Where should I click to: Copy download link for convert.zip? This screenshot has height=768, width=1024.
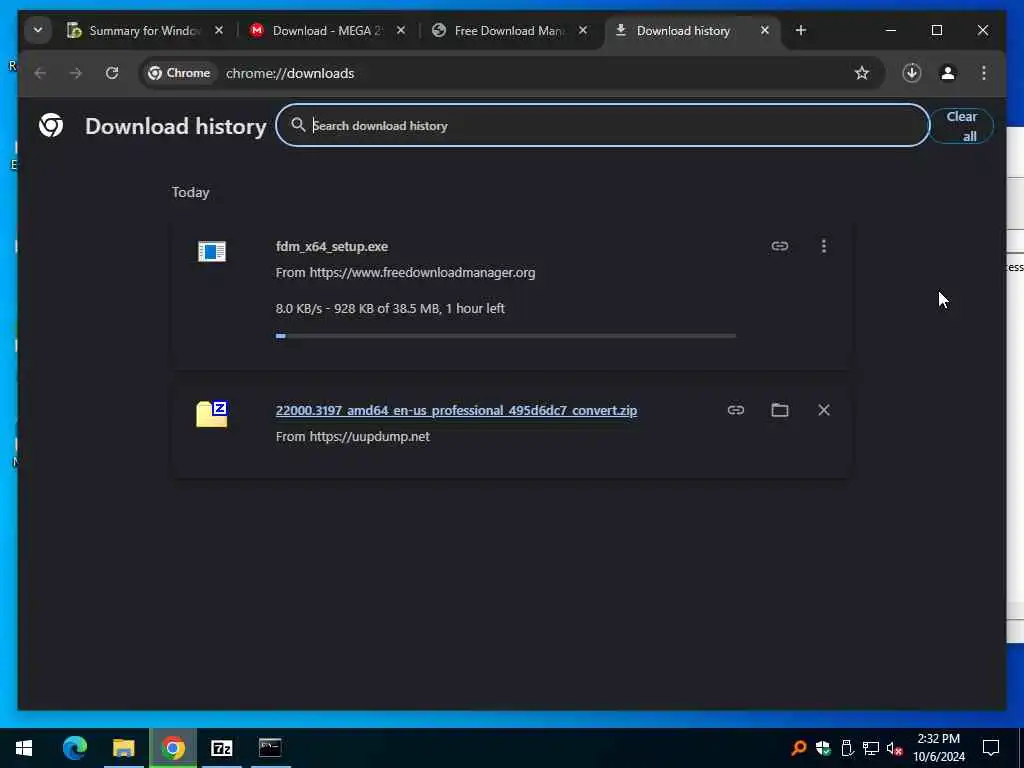click(736, 410)
